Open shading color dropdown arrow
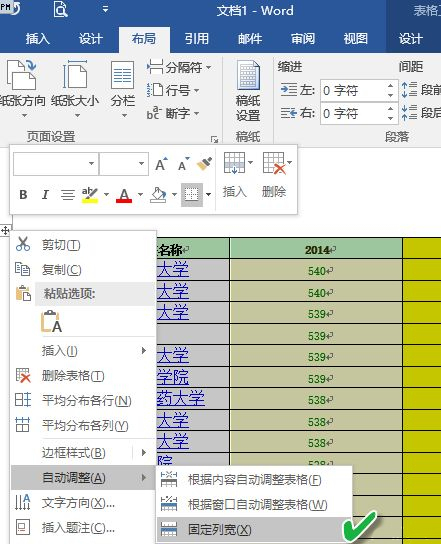 [x=174, y=195]
